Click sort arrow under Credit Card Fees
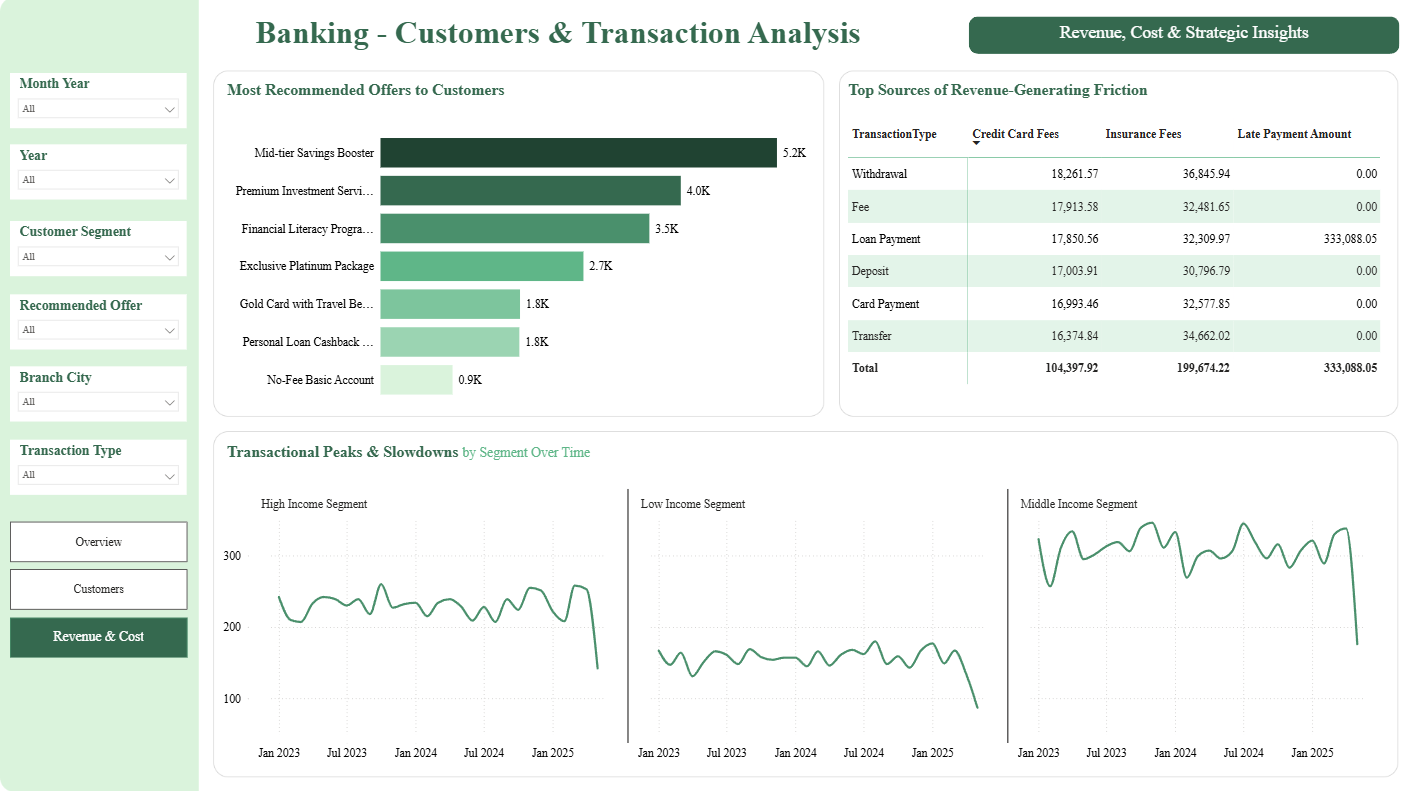Screen dimensions: 1407x791 (x=977, y=144)
